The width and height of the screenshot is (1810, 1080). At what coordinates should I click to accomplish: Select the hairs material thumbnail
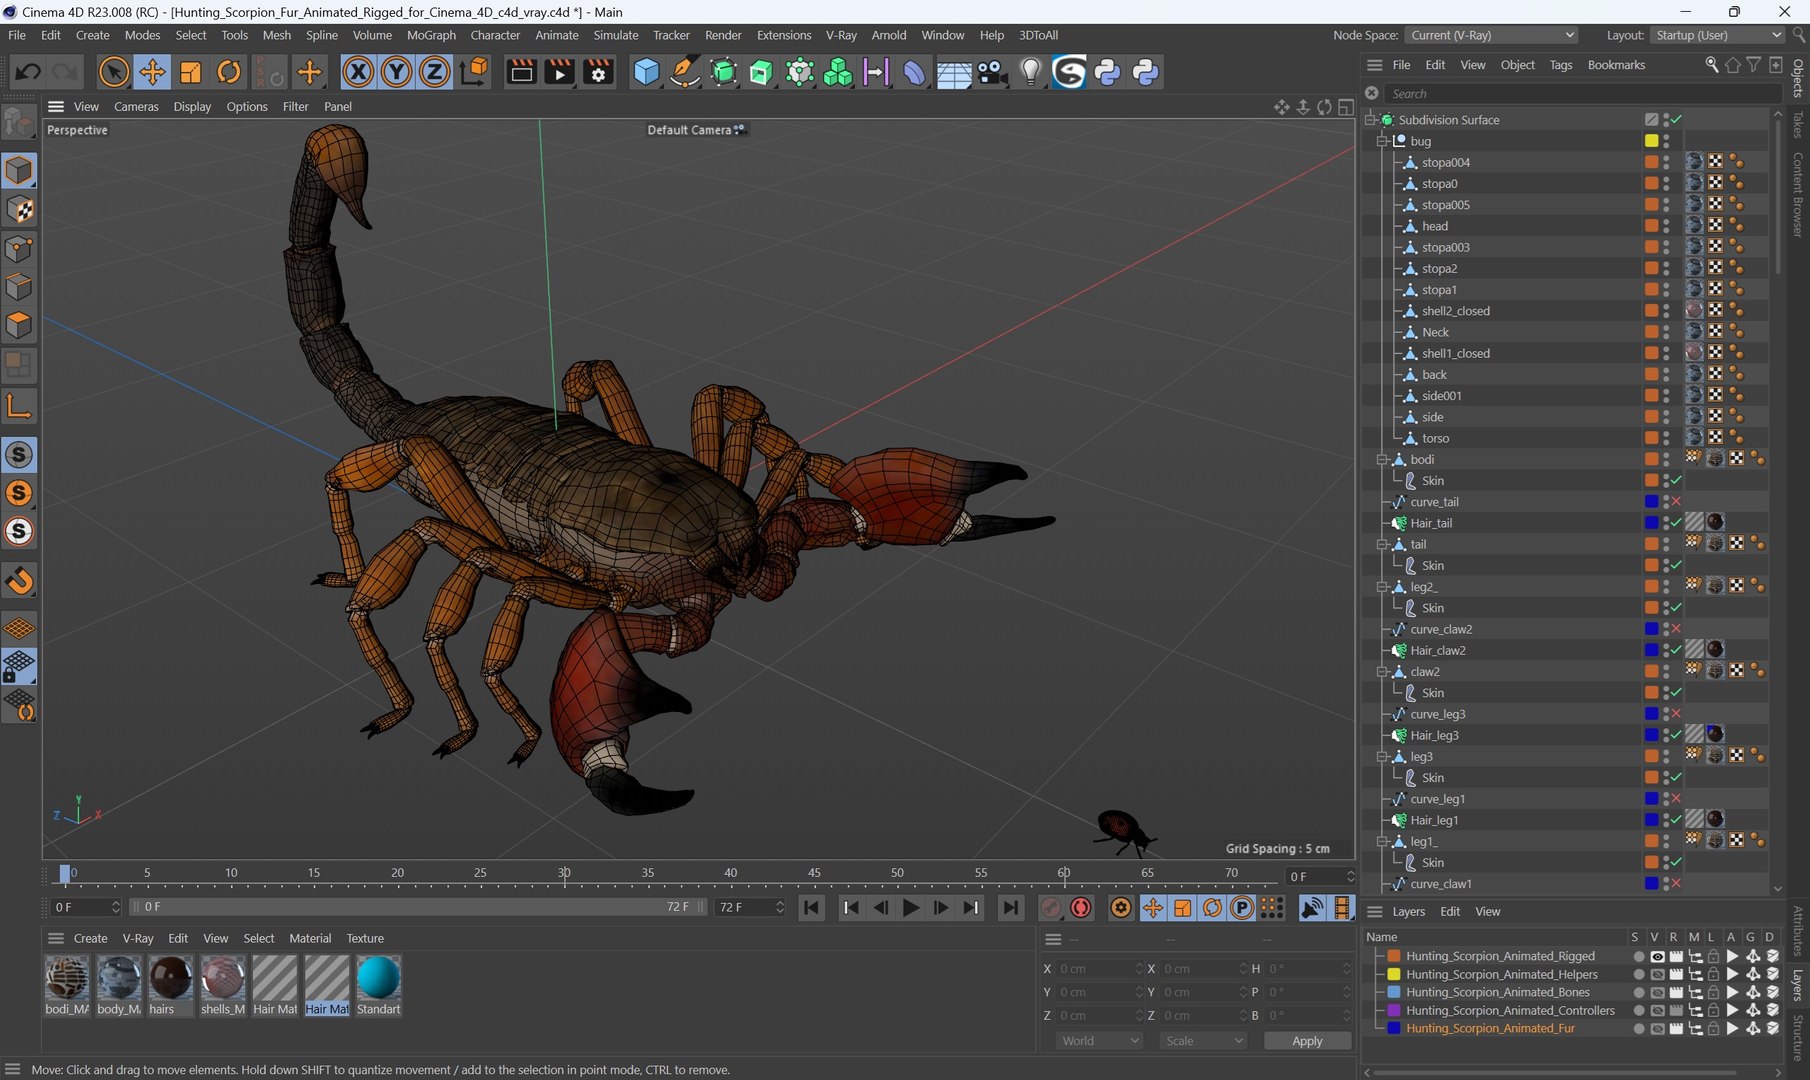[x=170, y=978]
